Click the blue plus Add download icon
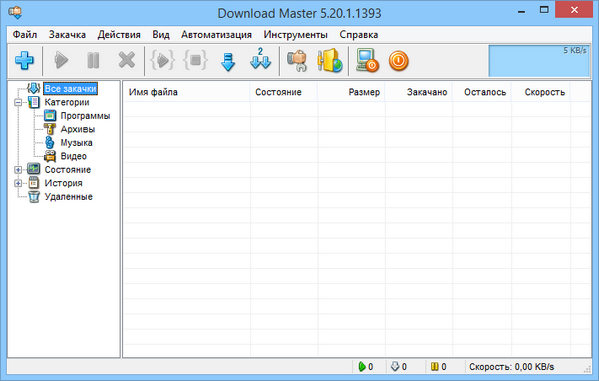Screen dimensions: 599x381 click(x=24, y=60)
